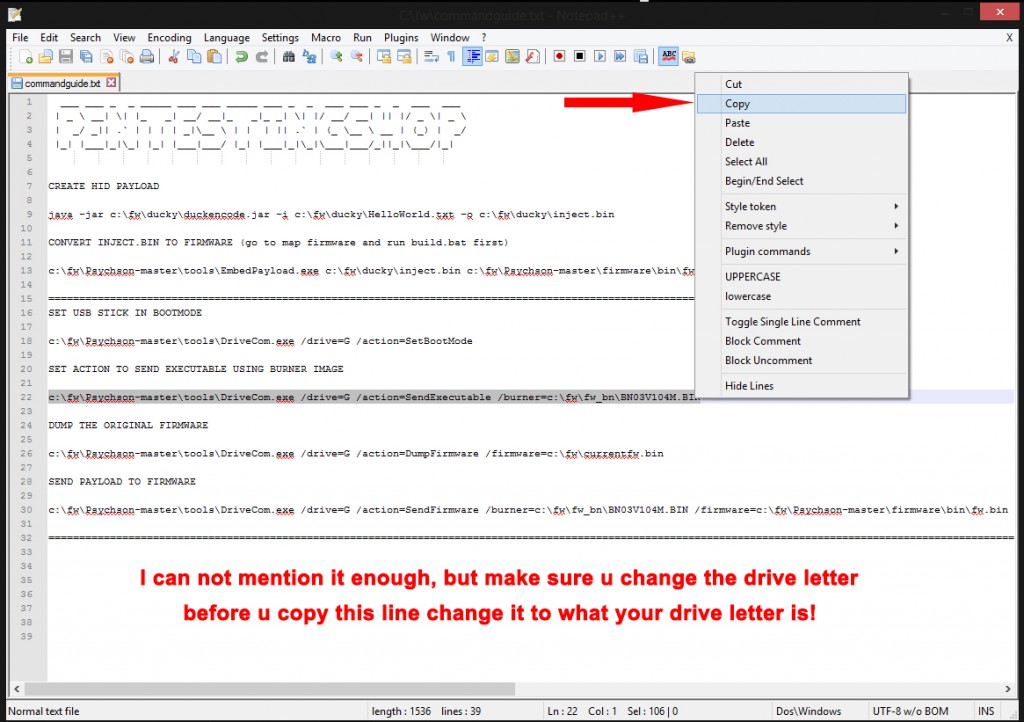1024x722 pixels.
Task: Click the scissors Cut icon in toolbar
Action: click(x=174, y=57)
